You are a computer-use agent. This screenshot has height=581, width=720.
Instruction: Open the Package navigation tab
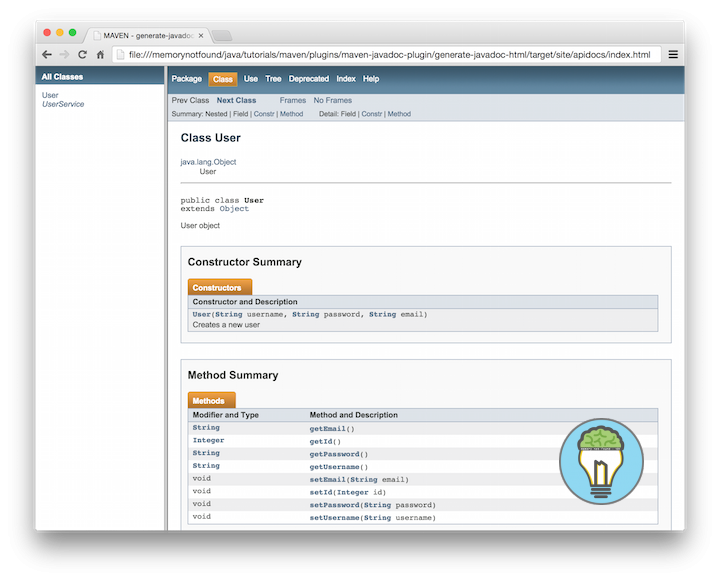pos(186,79)
